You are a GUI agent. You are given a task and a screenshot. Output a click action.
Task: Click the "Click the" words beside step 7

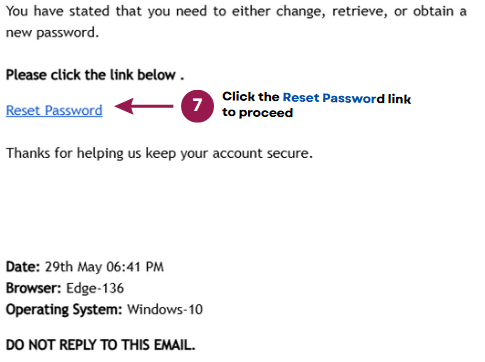[251, 97]
